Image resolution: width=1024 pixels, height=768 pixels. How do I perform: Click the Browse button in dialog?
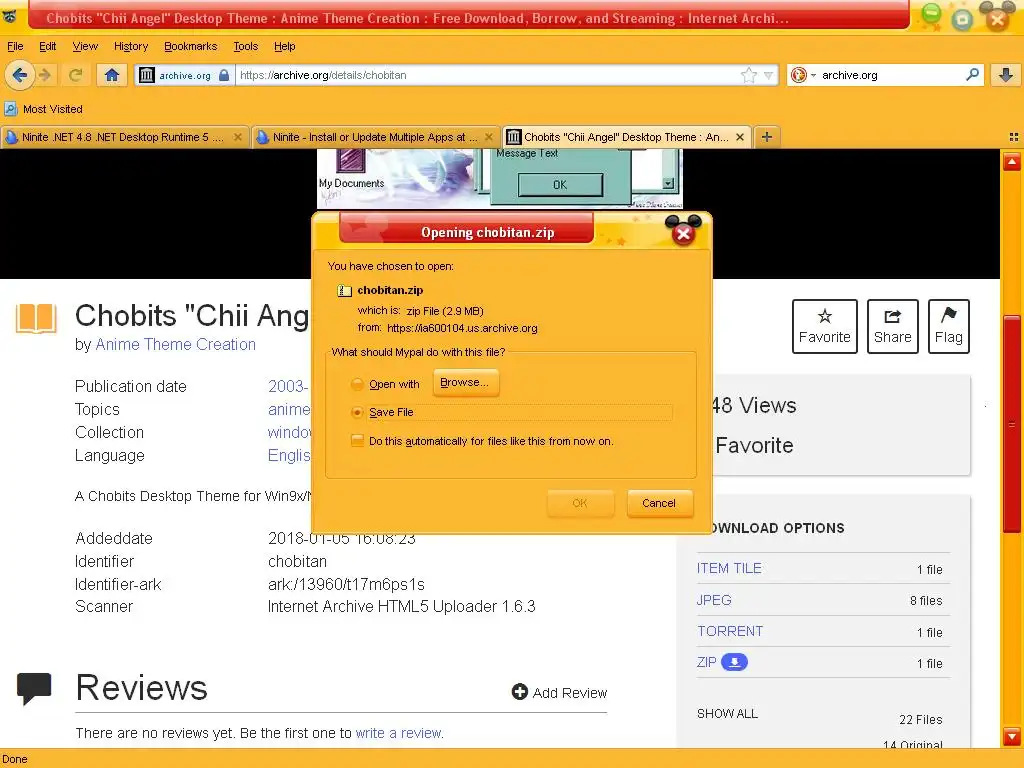pyautogui.click(x=466, y=383)
